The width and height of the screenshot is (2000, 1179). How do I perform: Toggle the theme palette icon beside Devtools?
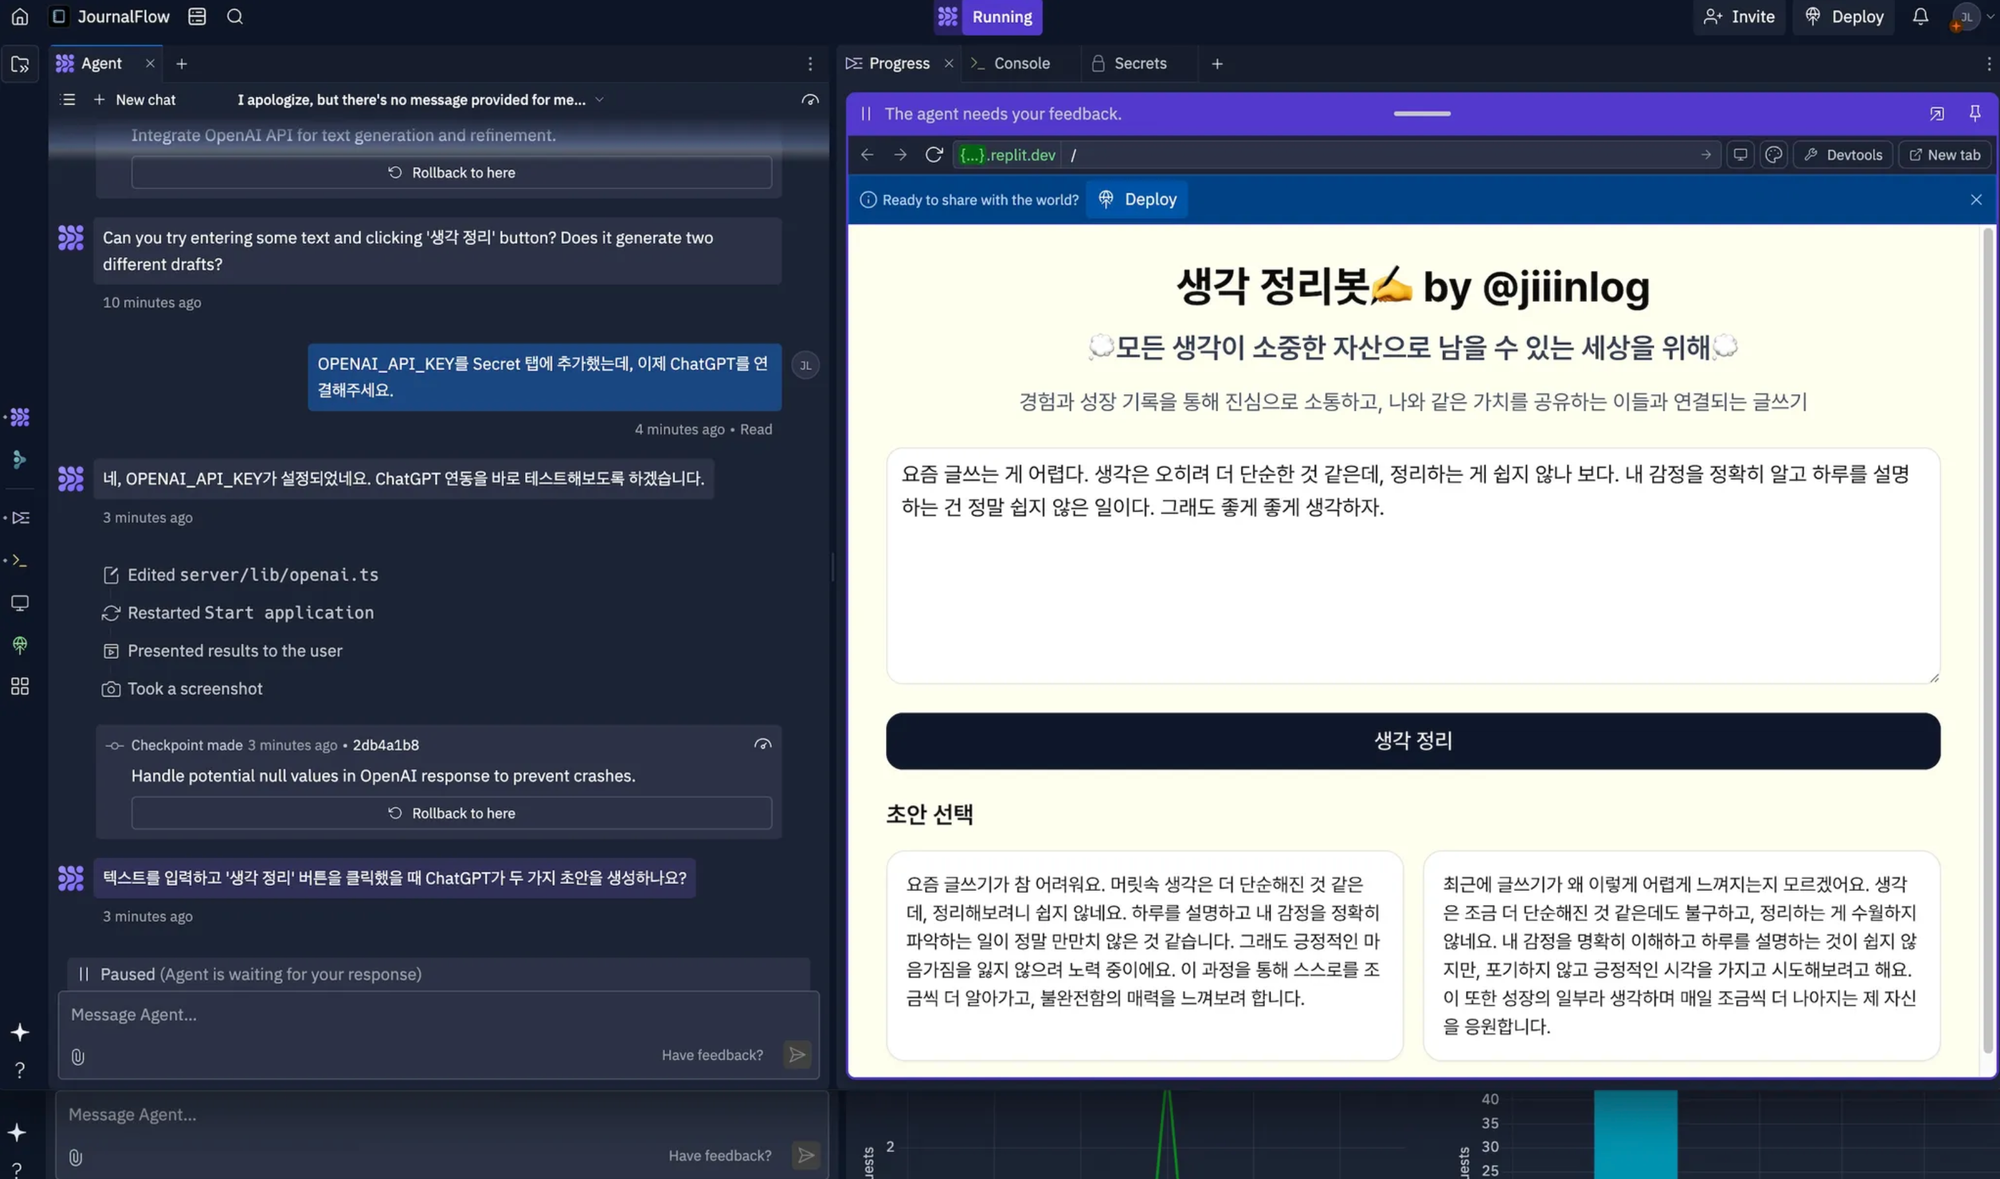click(1774, 155)
